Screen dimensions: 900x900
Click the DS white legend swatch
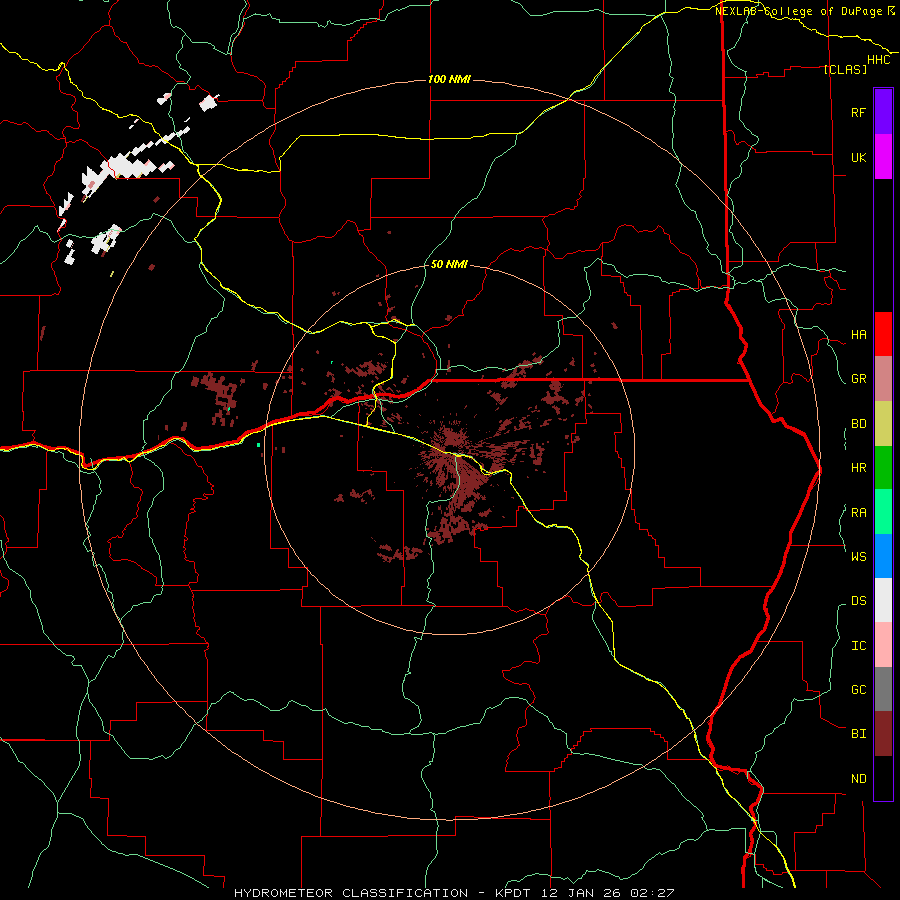[883, 600]
